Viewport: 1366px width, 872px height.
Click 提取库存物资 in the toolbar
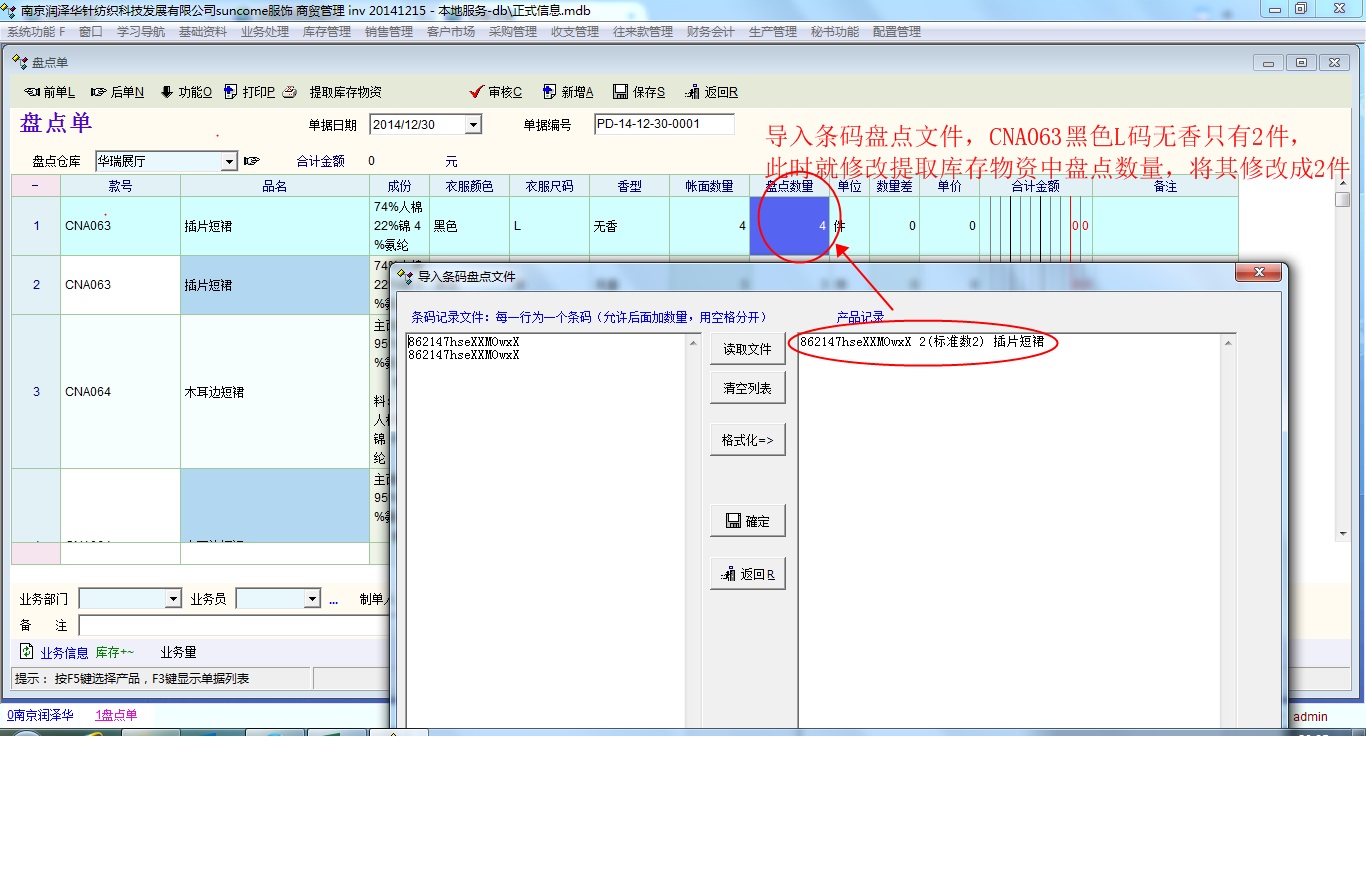[345, 92]
